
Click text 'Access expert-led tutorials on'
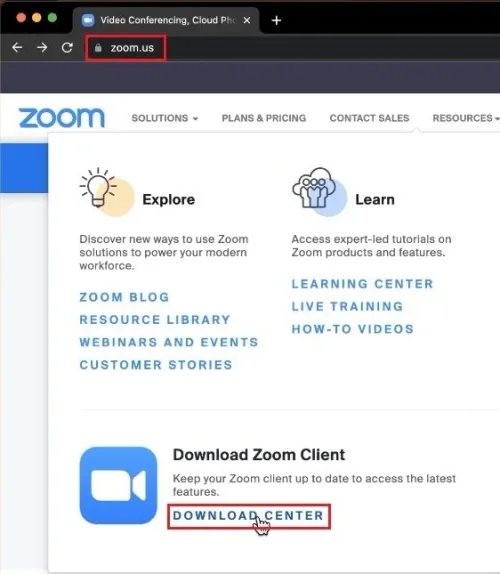click(x=372, y=239)
